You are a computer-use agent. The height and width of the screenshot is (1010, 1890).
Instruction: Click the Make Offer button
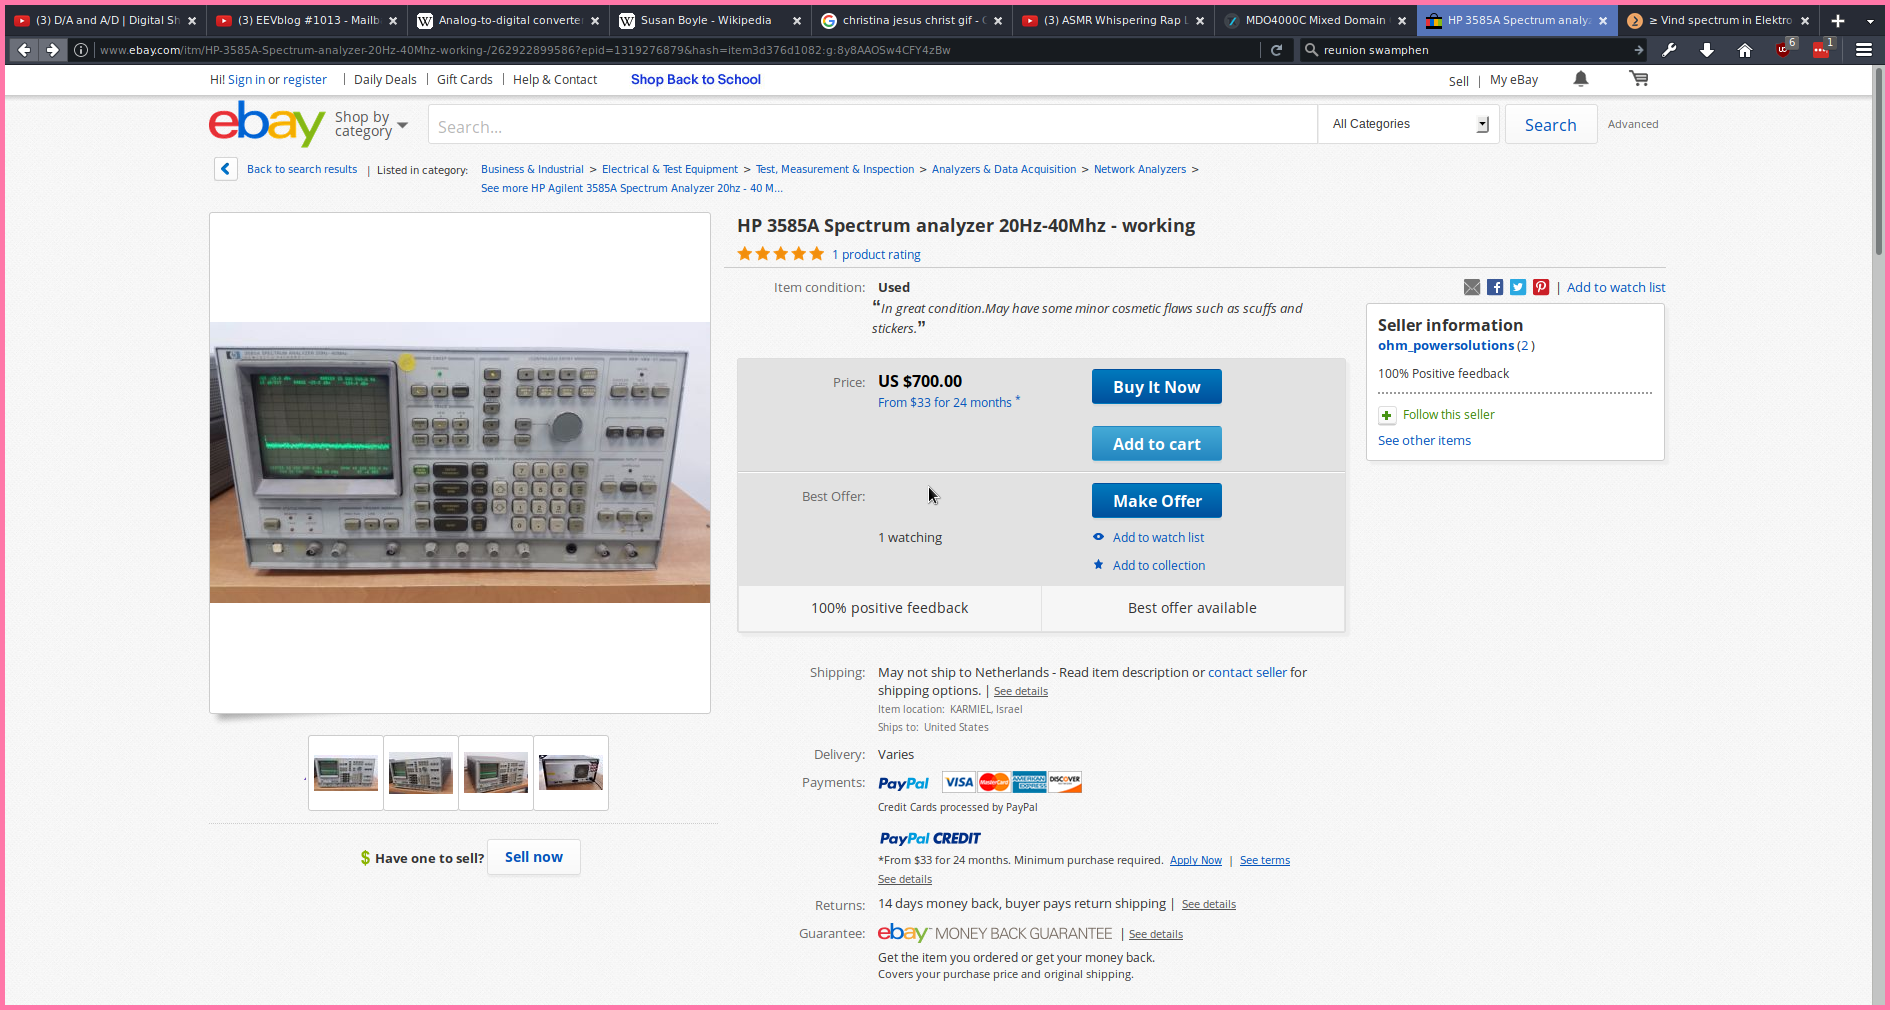tap(1157, 501)
